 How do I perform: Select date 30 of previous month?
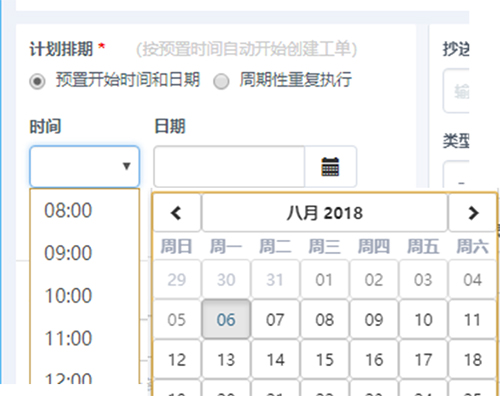(226, 280)
